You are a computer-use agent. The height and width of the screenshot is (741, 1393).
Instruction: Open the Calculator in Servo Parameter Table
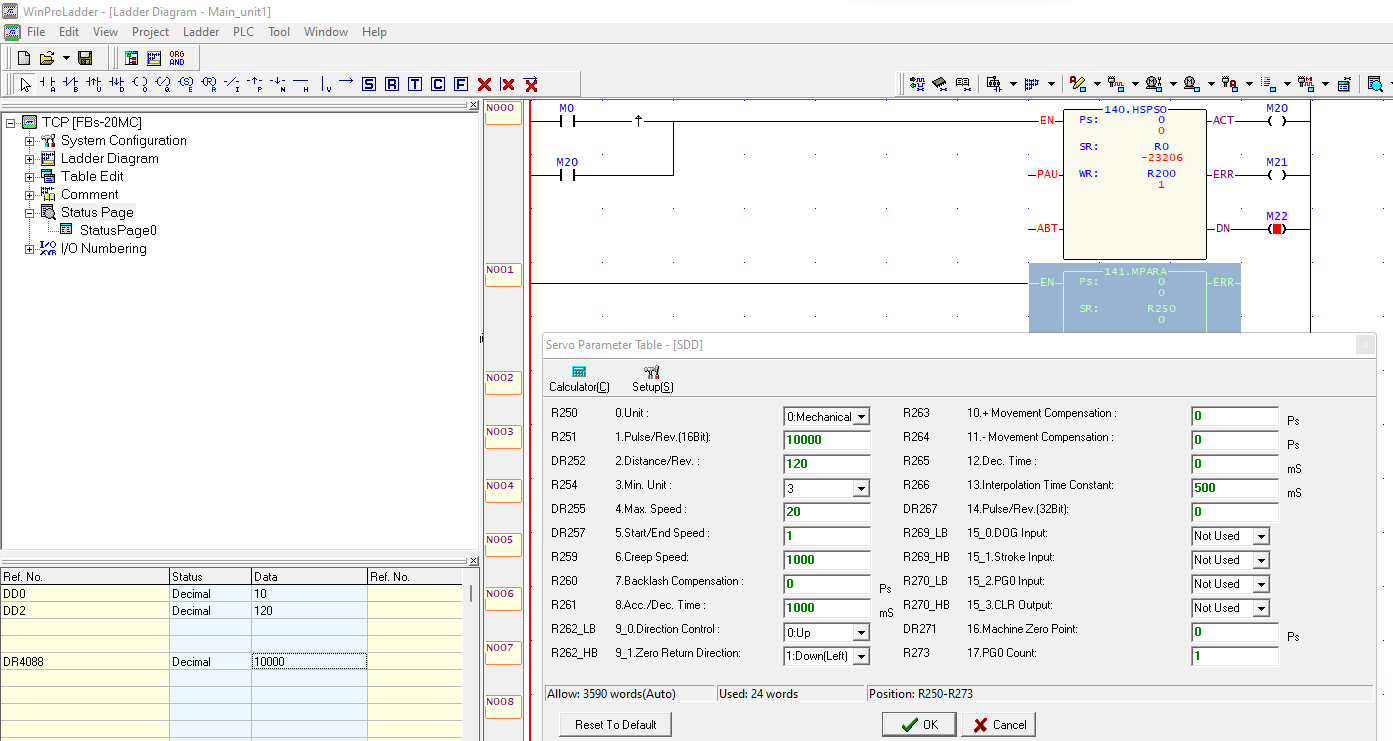click(579, 378)
